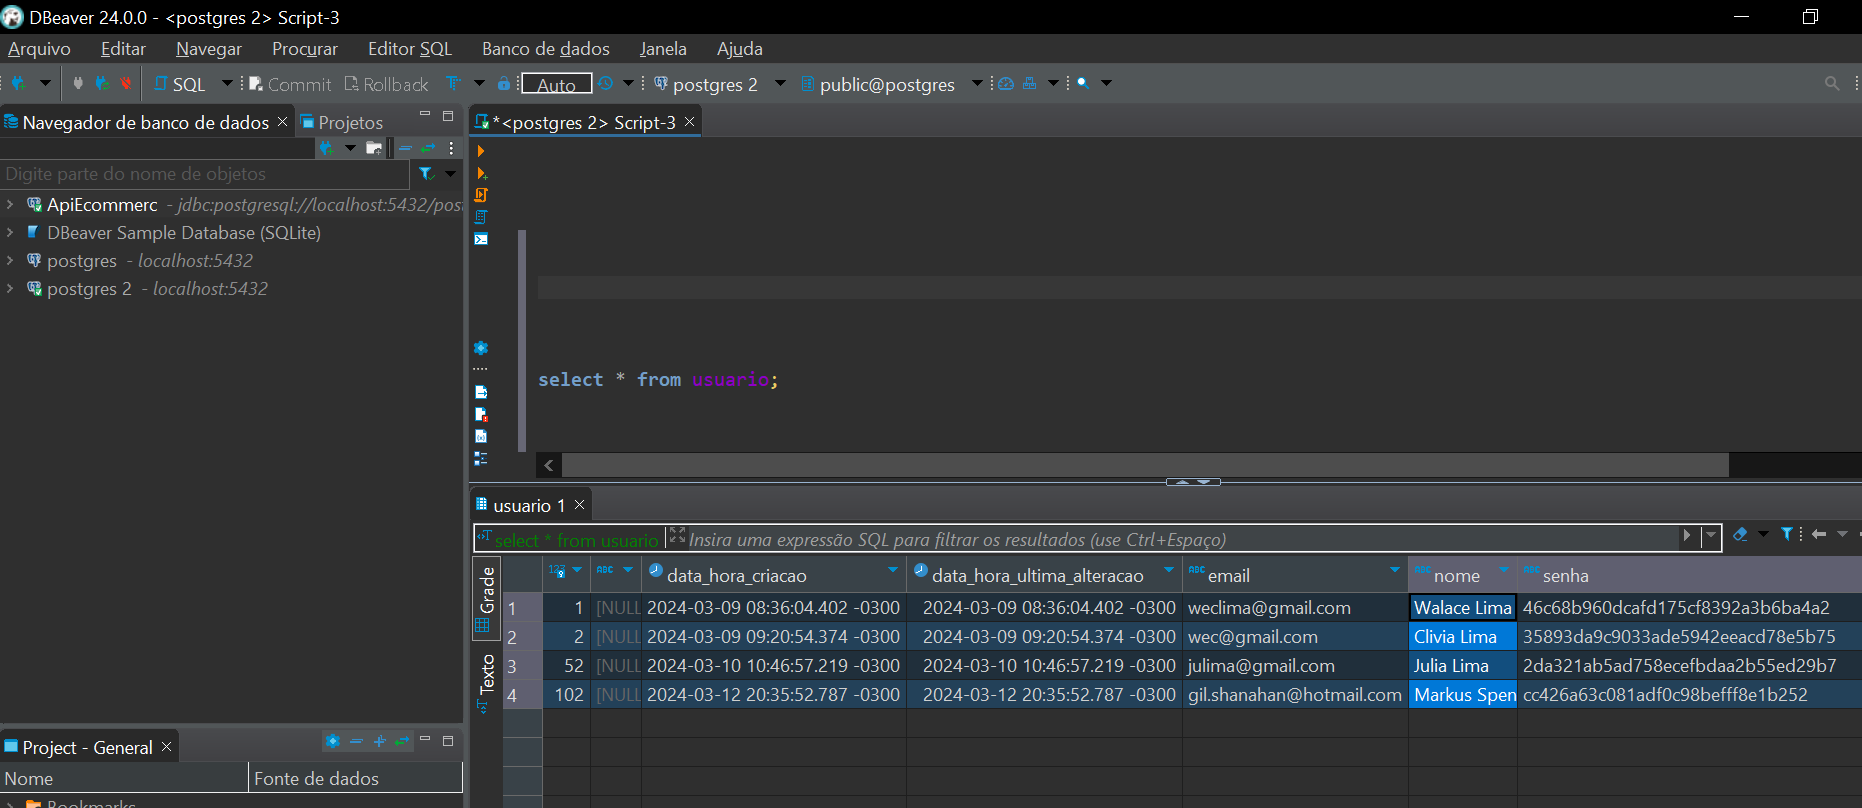1862x808 pixels.
Task: Click the apply filter arrow button
Action: tap(1687, 536)
